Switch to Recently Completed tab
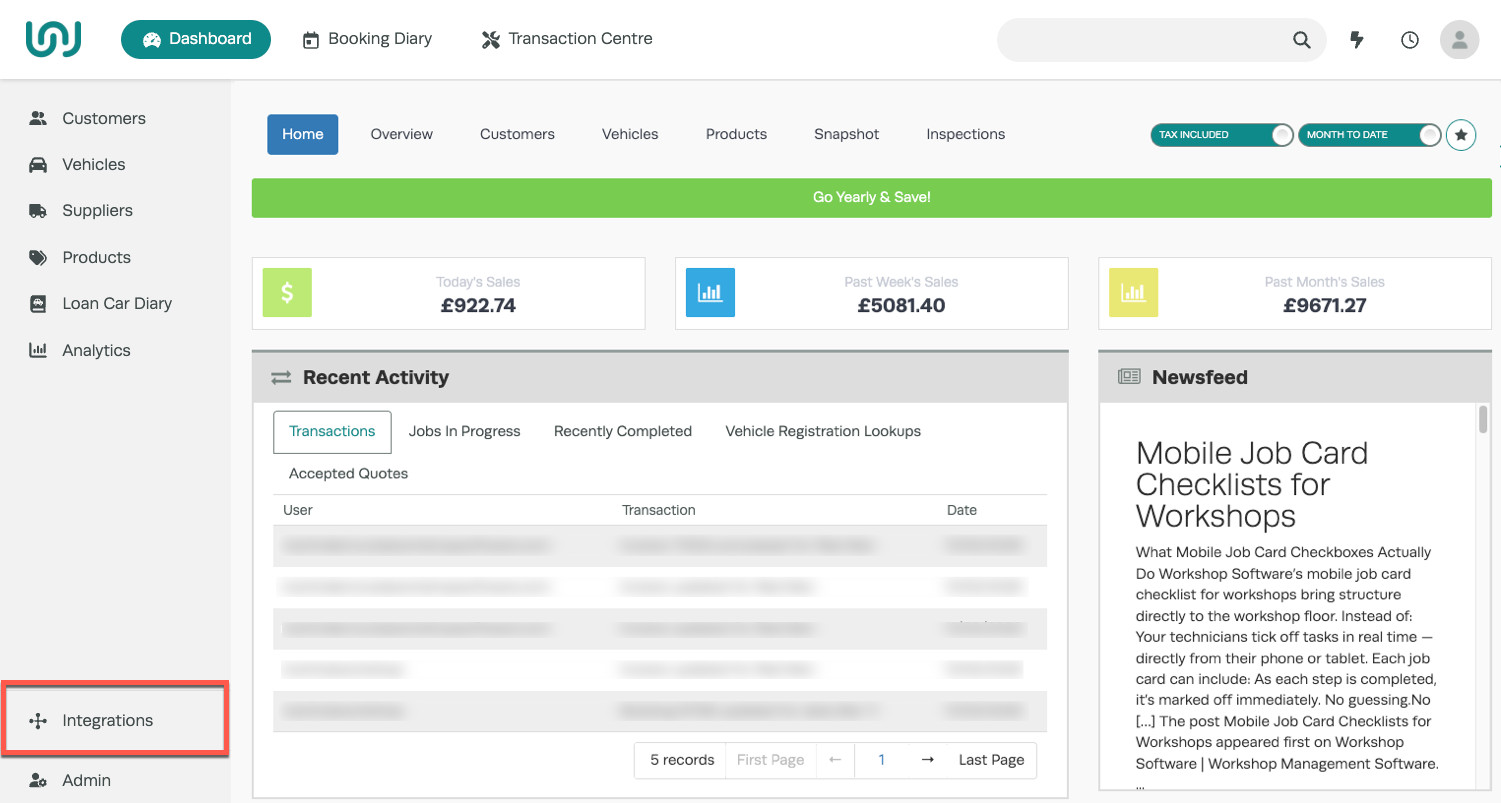Screen dimensions: 1501x803 [623, 431]
